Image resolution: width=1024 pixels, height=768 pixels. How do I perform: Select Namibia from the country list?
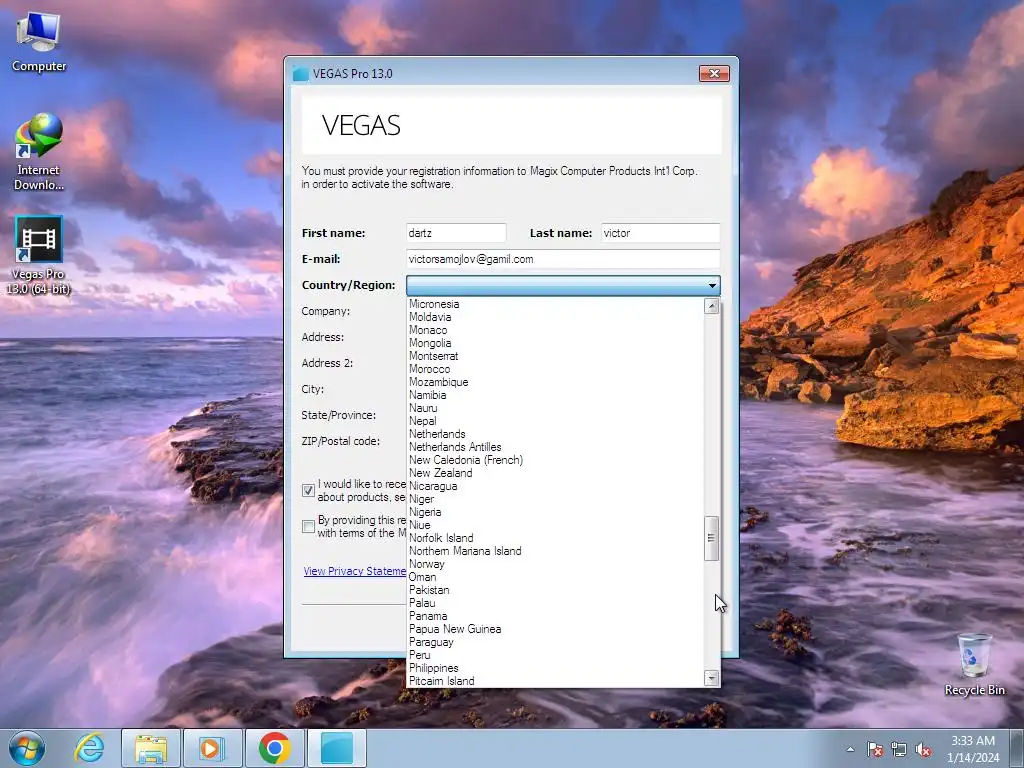(555, 395)
